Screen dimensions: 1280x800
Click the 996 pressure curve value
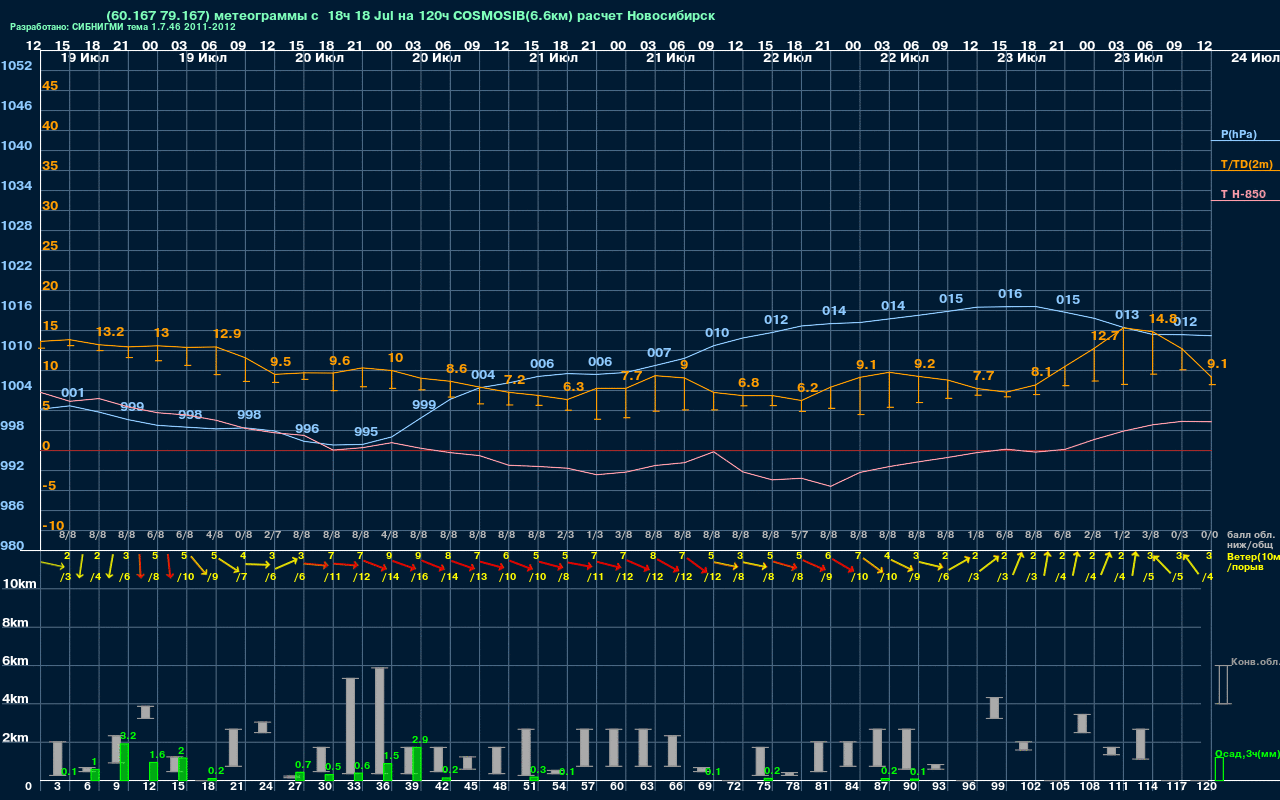[307, 429]
